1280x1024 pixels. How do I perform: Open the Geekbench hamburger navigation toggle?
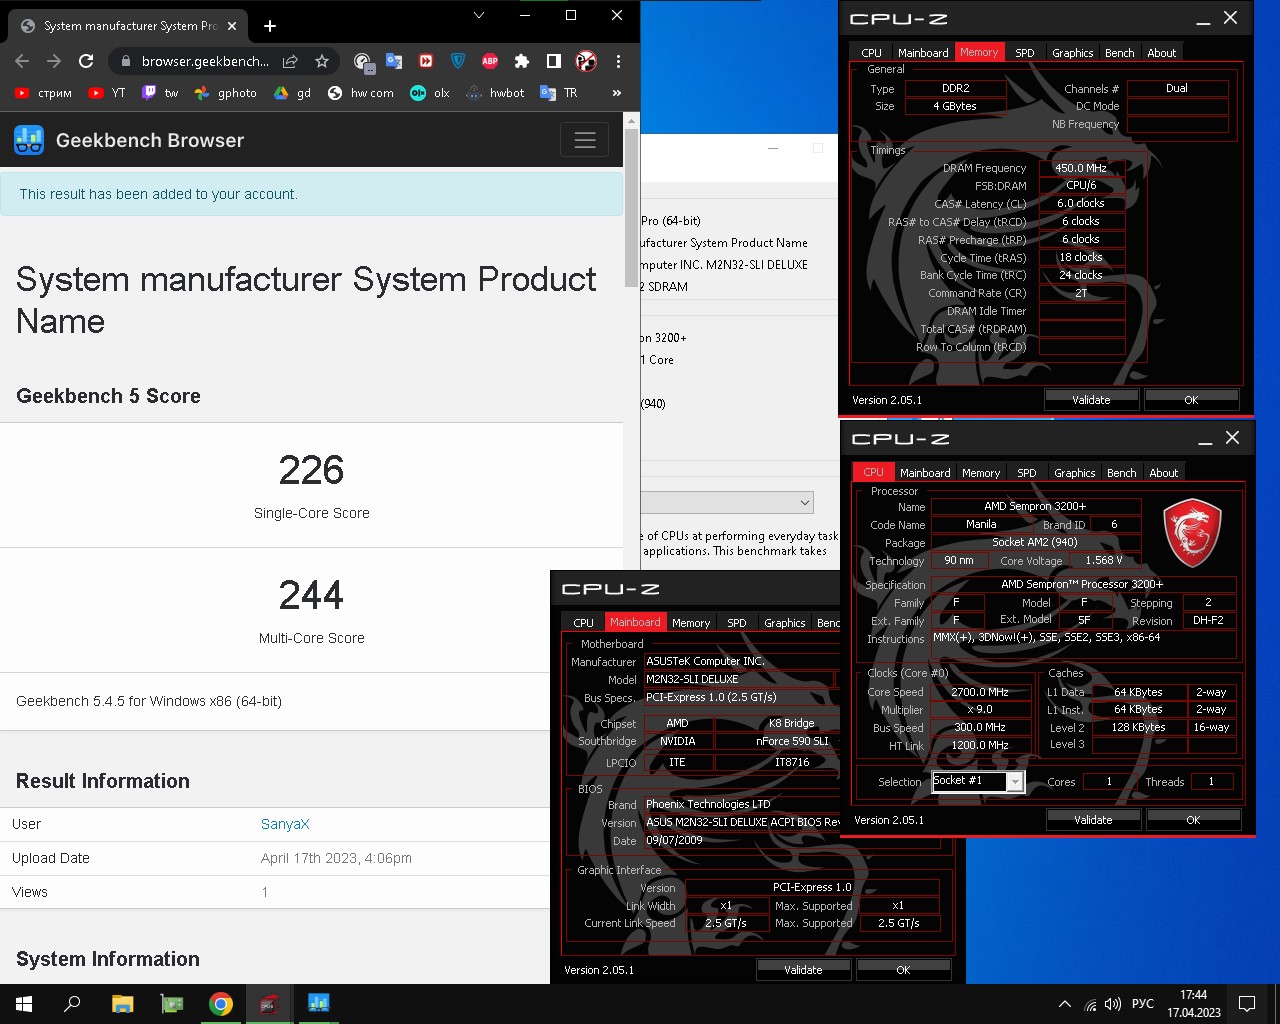coord(585,140)
